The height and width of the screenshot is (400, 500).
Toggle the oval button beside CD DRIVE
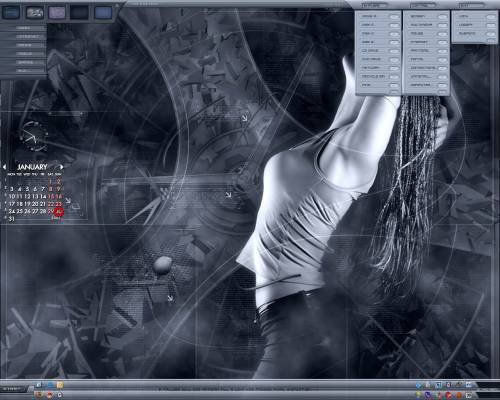pyautogui.click(x=394, y=51)
